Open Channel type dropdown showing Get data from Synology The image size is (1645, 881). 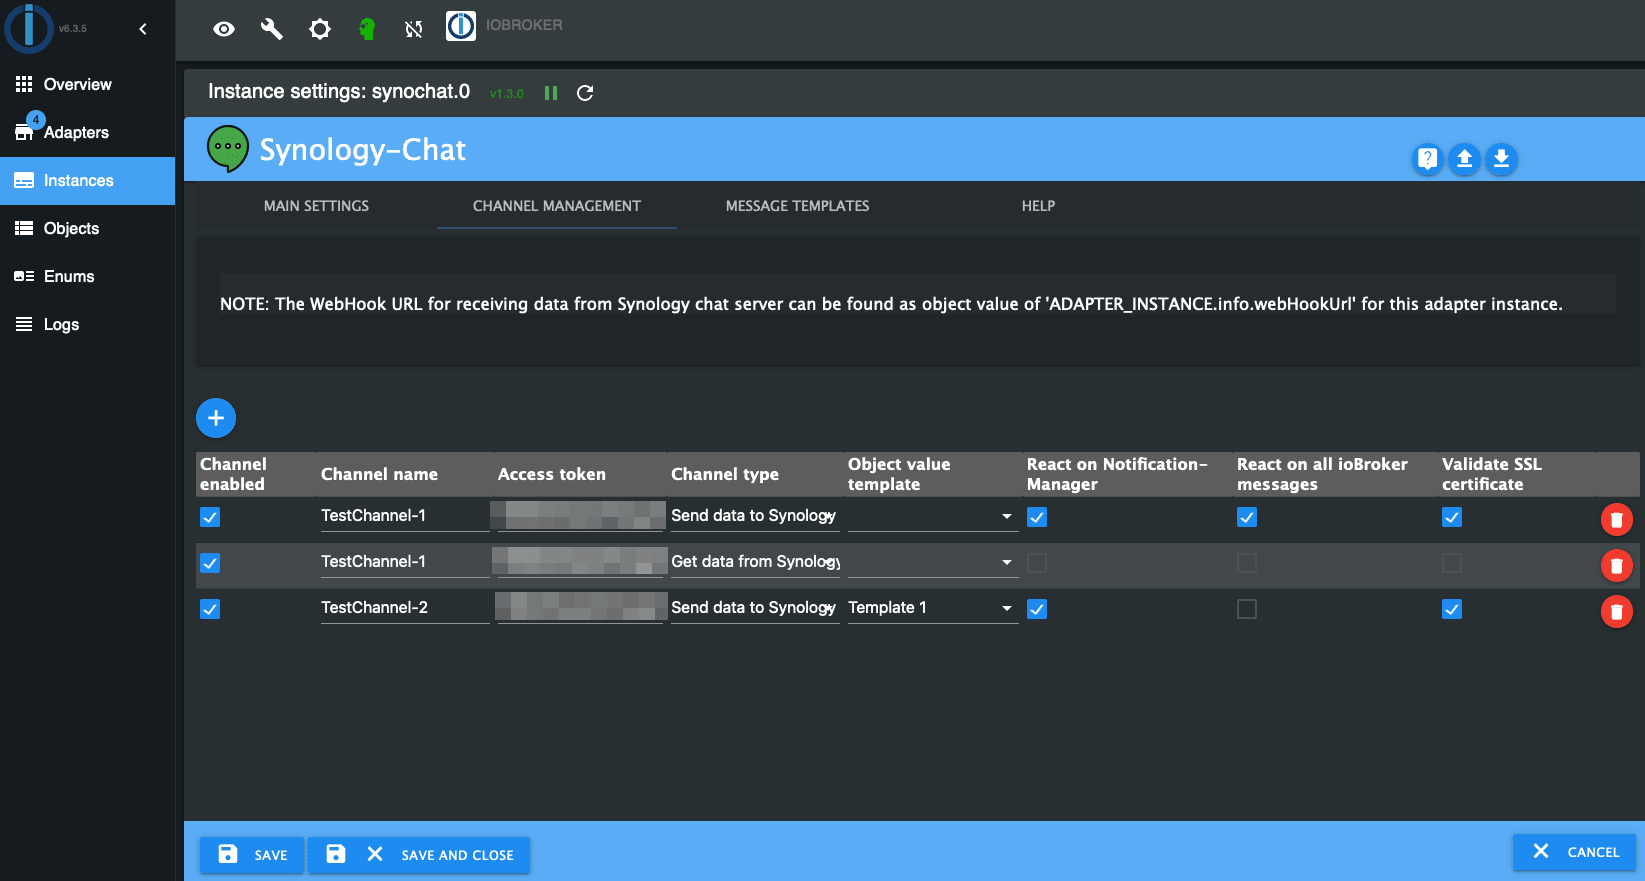(x=755, y=562)
